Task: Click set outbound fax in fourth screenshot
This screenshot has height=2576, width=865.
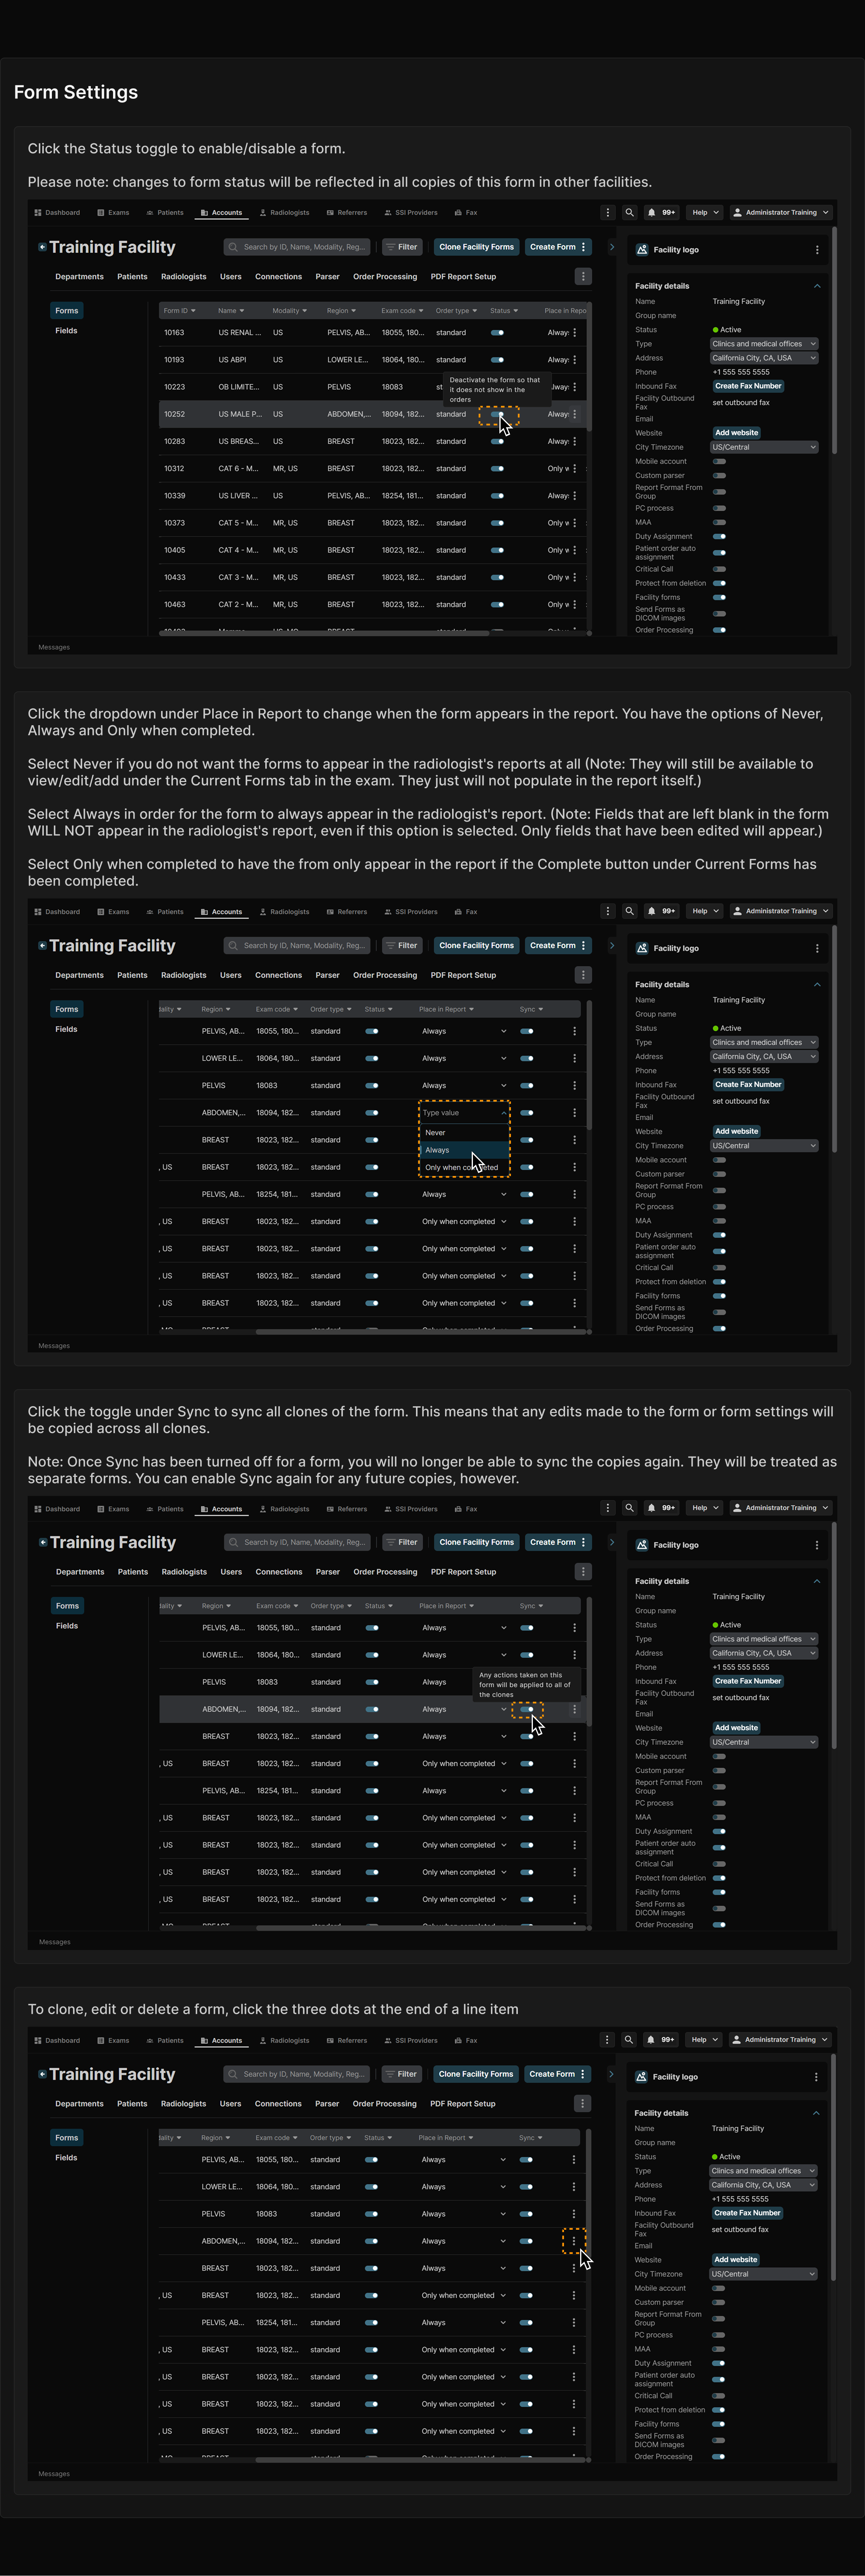Action: click(x=740, y=2230)
